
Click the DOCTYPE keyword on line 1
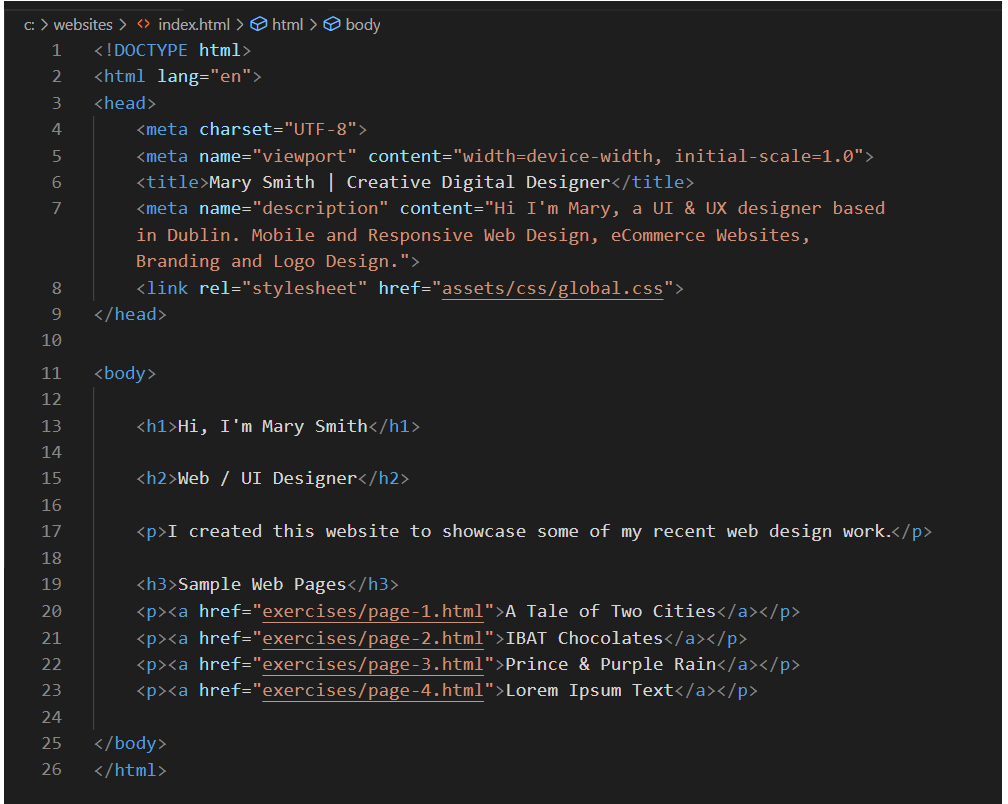click(x=150, y=50)
